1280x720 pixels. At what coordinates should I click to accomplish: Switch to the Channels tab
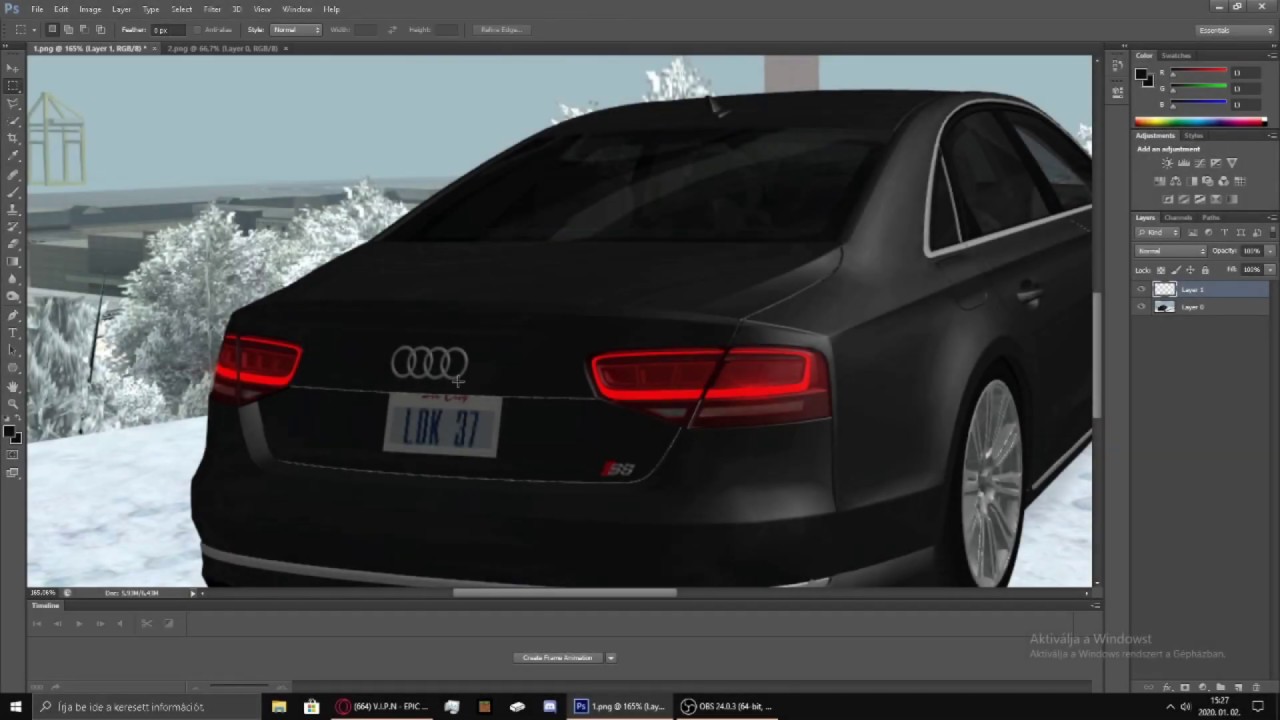coord(1178,217)
